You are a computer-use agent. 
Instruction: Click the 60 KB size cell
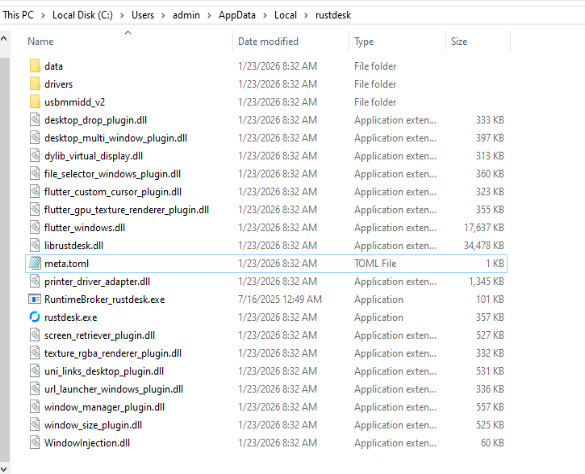click(x=492, y=443)
